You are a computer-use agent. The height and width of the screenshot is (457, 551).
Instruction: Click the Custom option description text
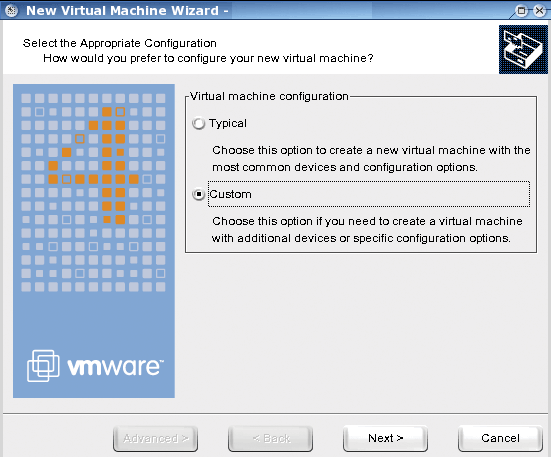(367, 230)
